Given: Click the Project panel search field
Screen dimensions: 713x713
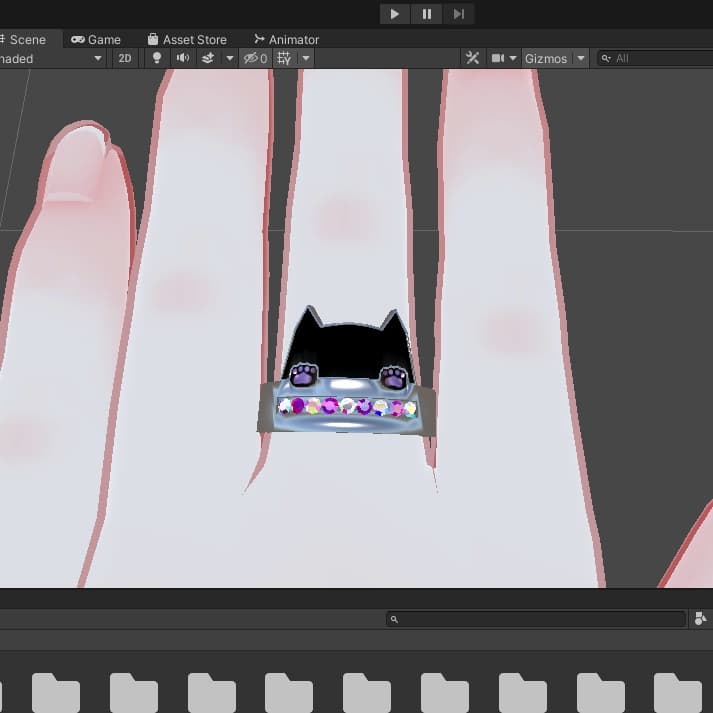Looking at the screenshot, I should coord(538,620).
